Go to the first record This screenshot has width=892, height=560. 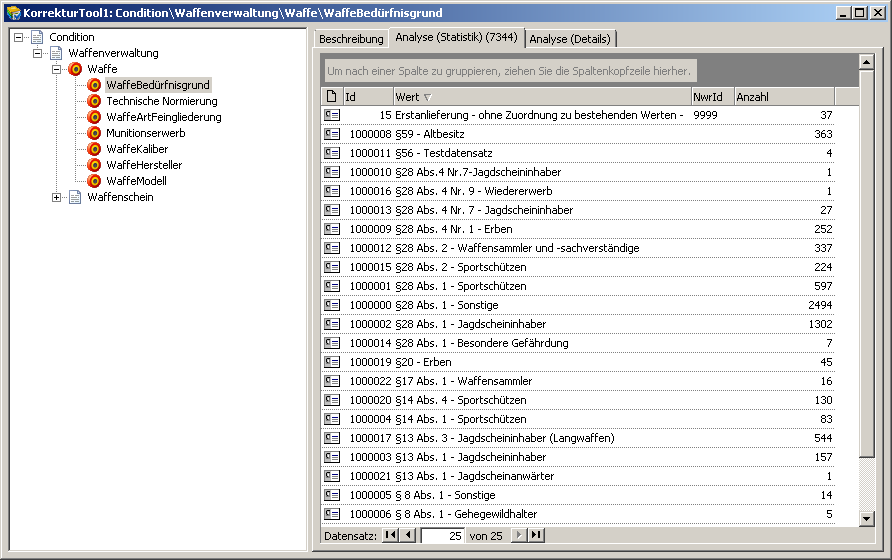(390, 536)
